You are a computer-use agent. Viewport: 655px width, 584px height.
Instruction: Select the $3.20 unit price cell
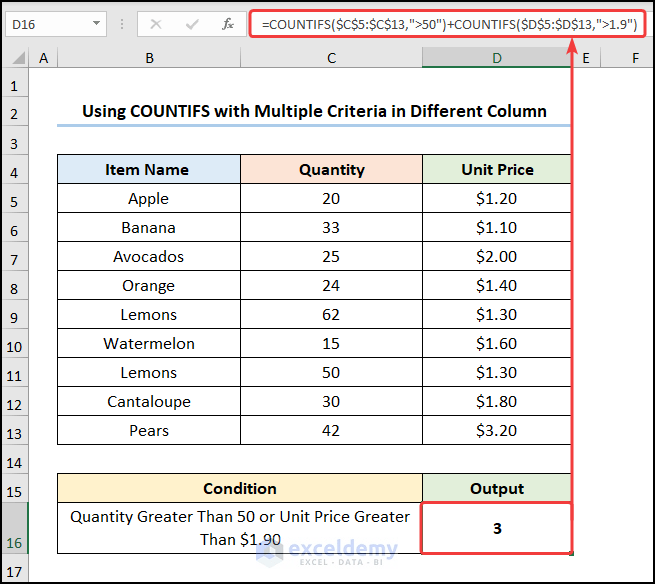coord(497,430)
